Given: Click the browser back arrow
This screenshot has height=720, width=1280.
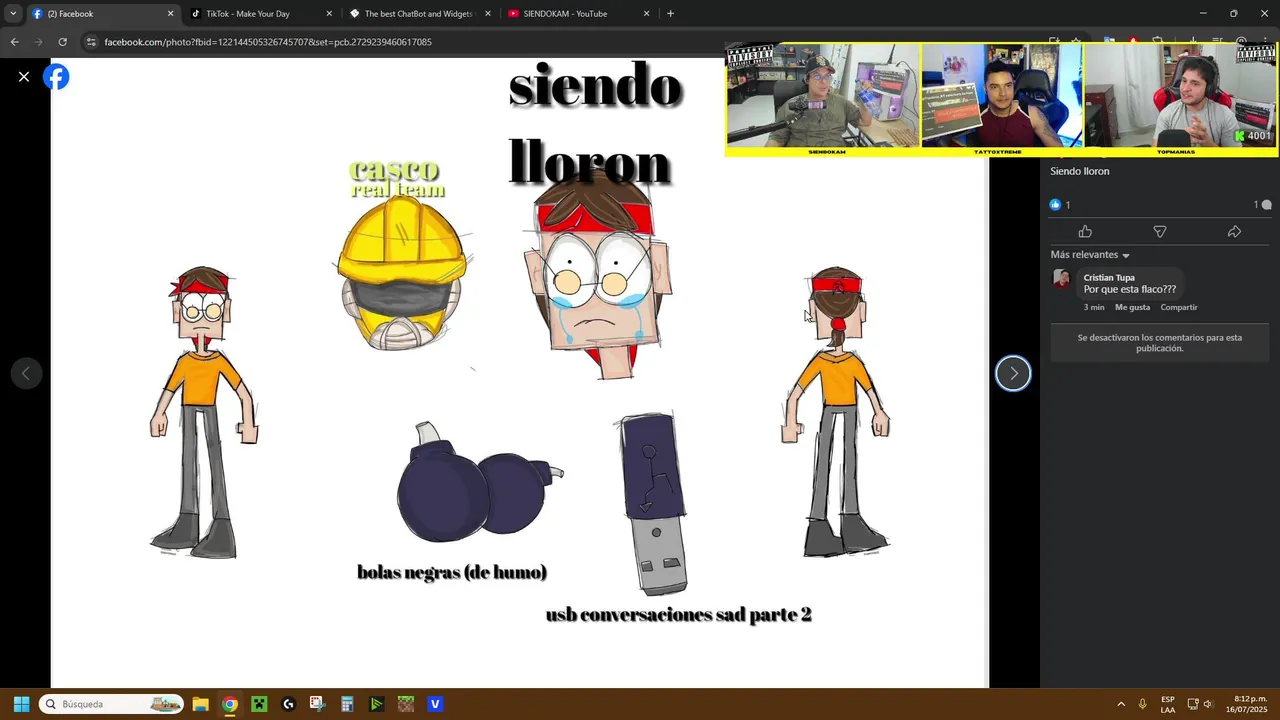Looking at the screenshot, I should (x=14, y=42).
